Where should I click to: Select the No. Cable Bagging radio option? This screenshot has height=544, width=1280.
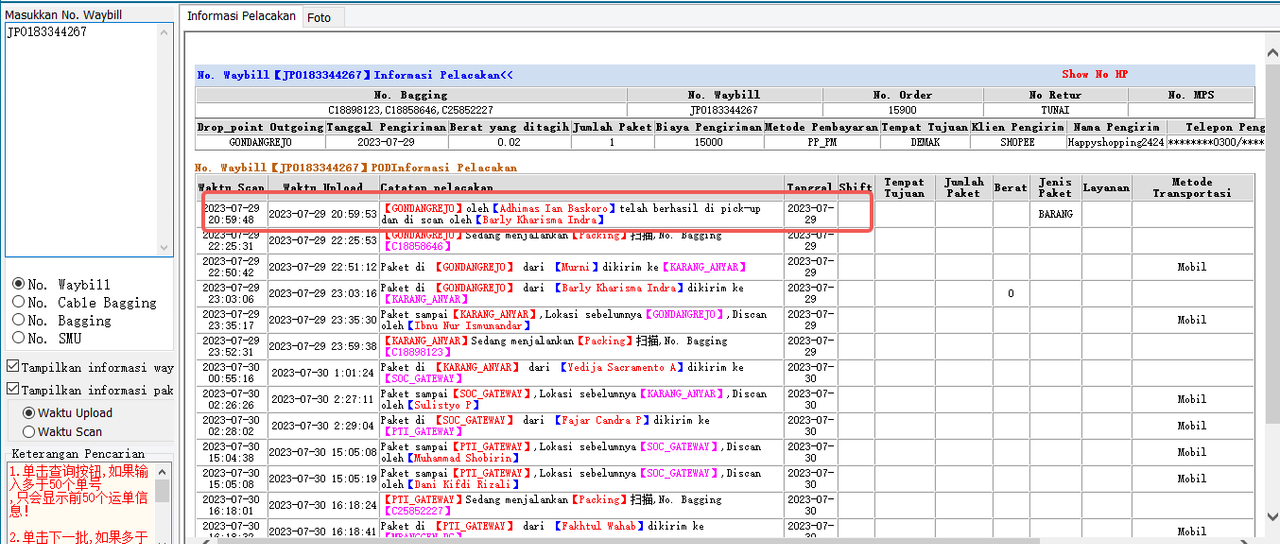18,303
